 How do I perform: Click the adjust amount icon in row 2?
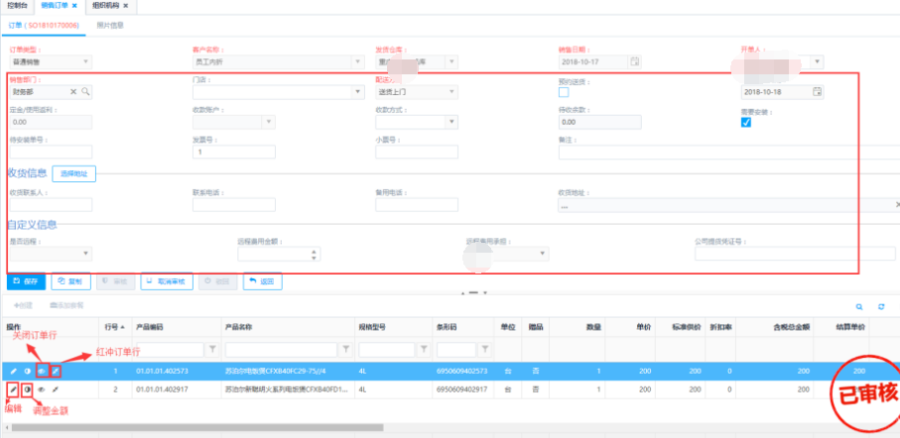coord(28,389)
